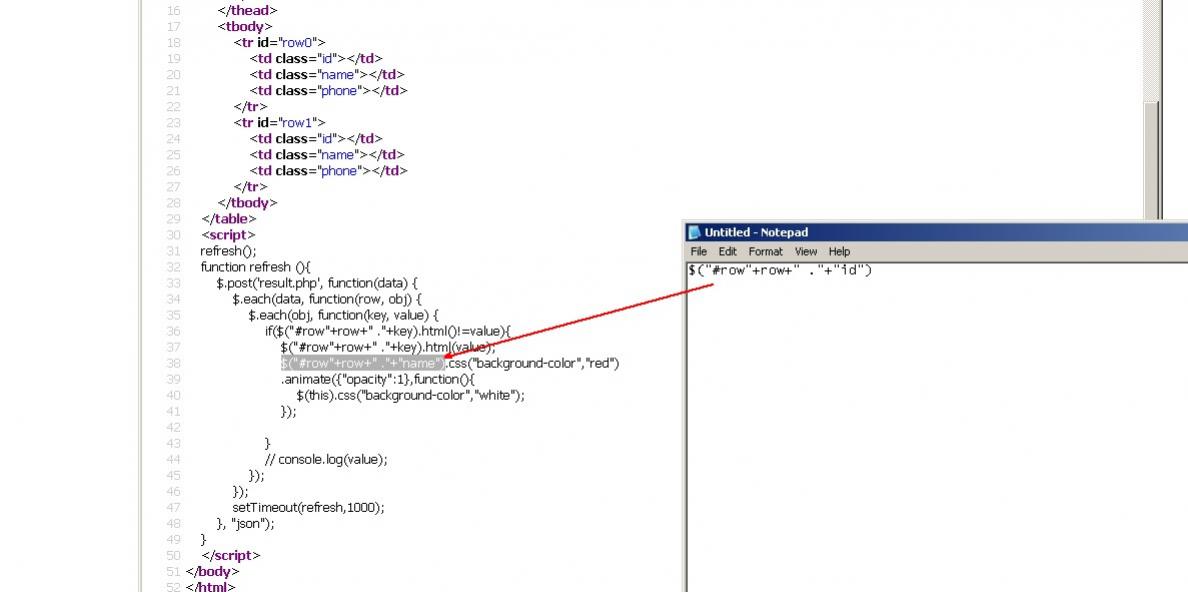Click the </table> closing tag
The width and height of the screenshot is (1188, 592).
click(229, 219)
